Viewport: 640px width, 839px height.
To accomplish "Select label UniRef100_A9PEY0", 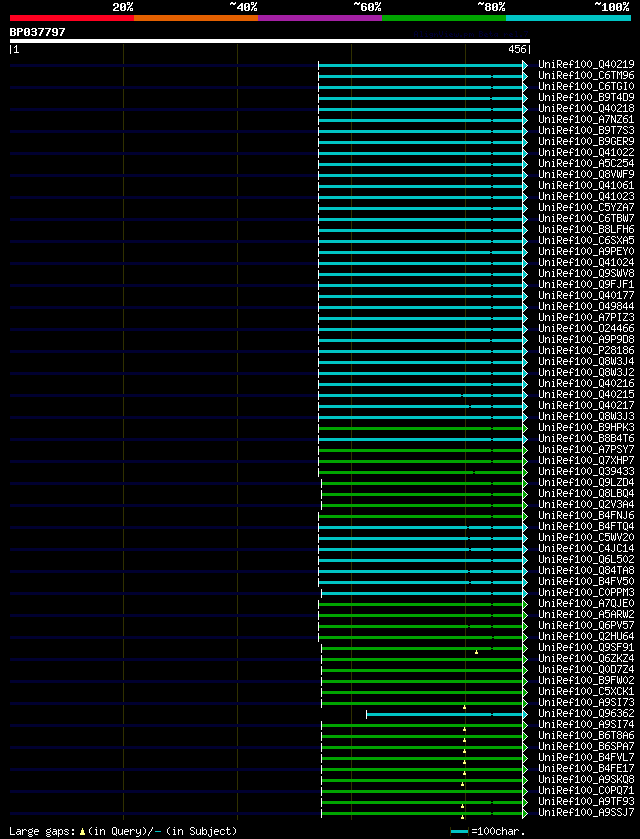I will (x=586, y=252).
